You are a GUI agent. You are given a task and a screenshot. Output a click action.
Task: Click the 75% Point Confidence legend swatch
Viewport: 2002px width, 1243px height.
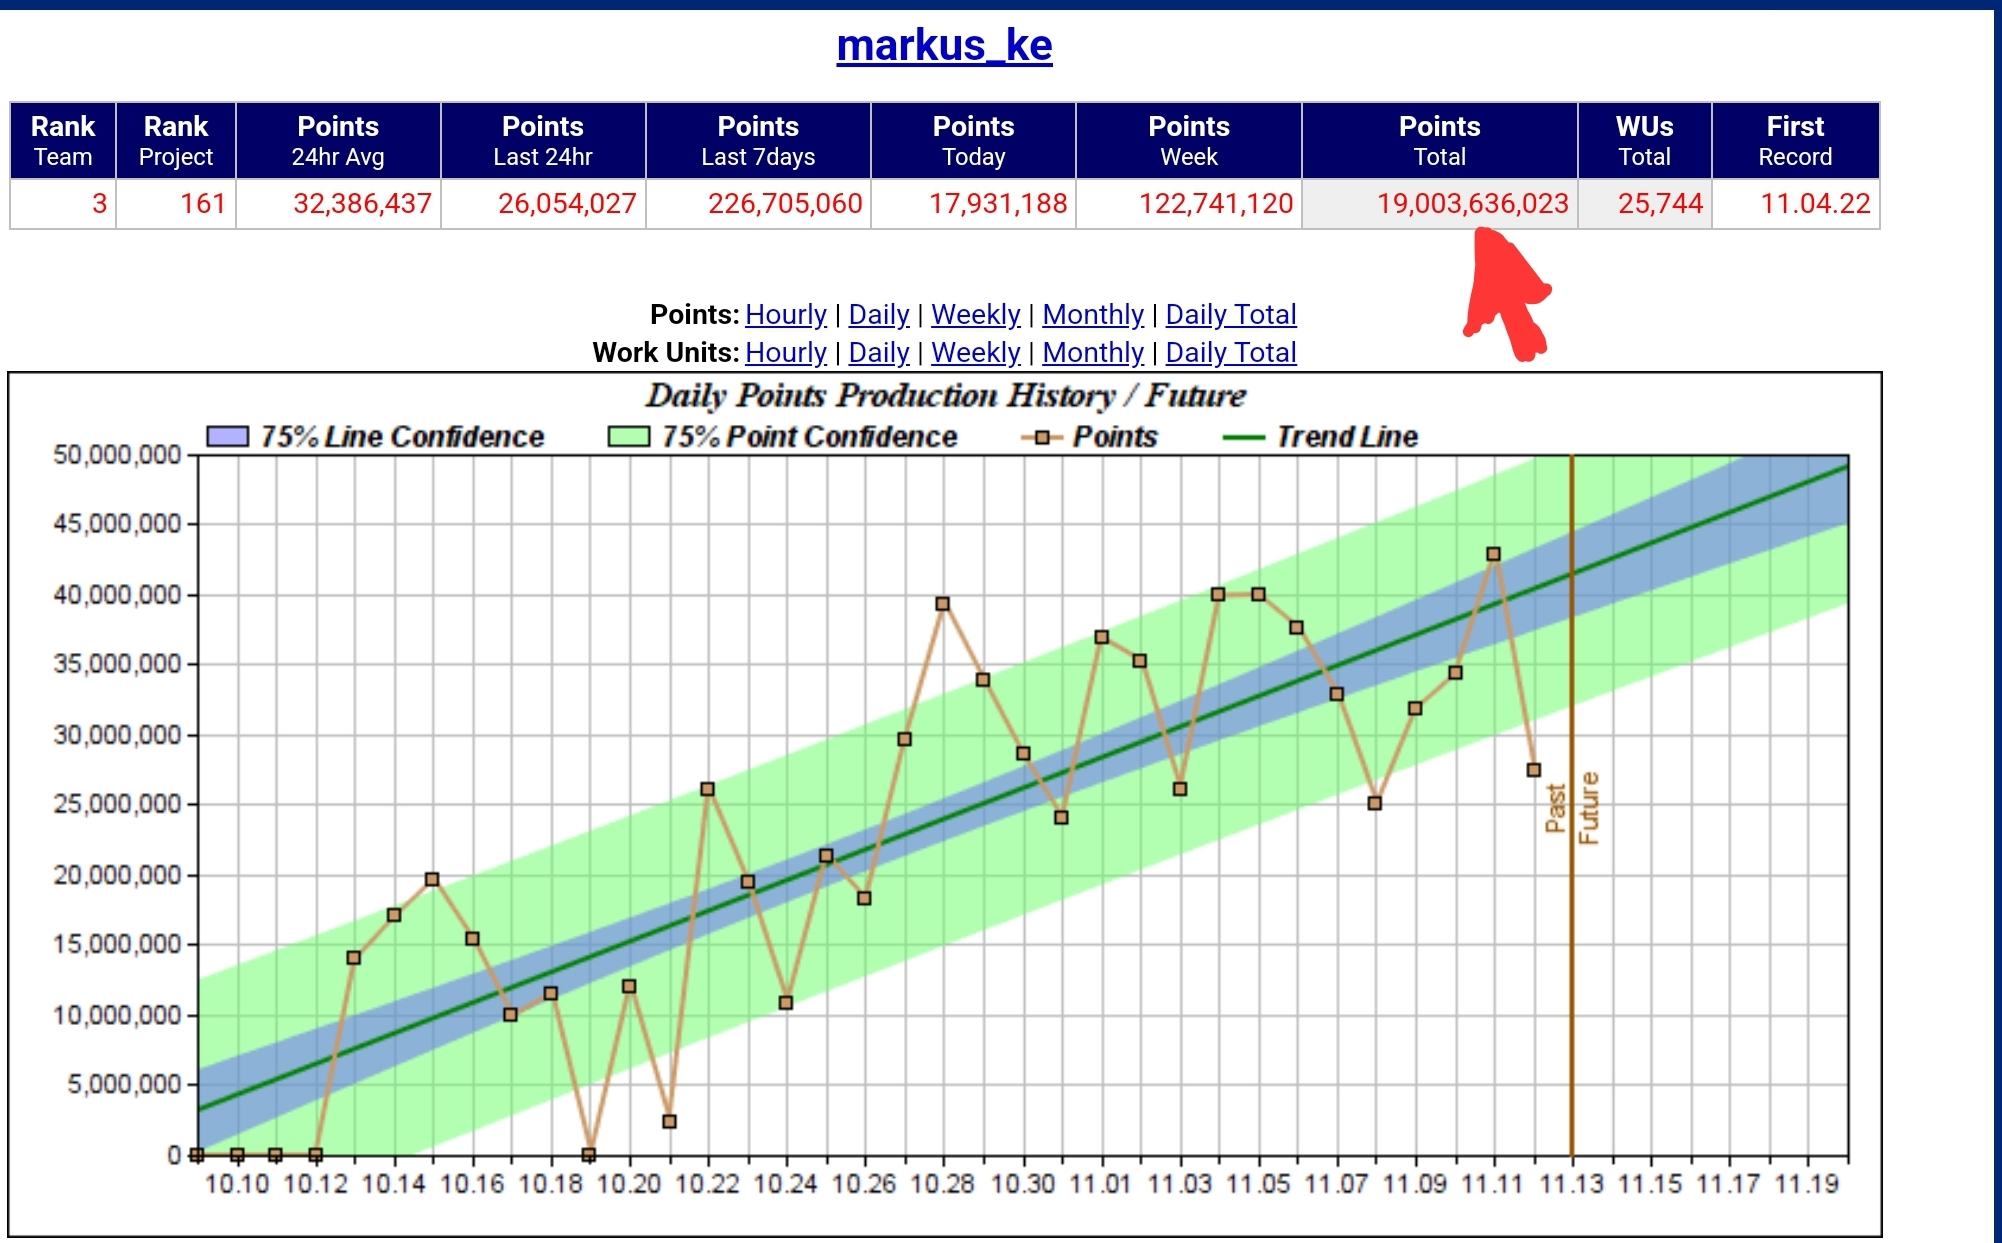(x=628, y=437)
